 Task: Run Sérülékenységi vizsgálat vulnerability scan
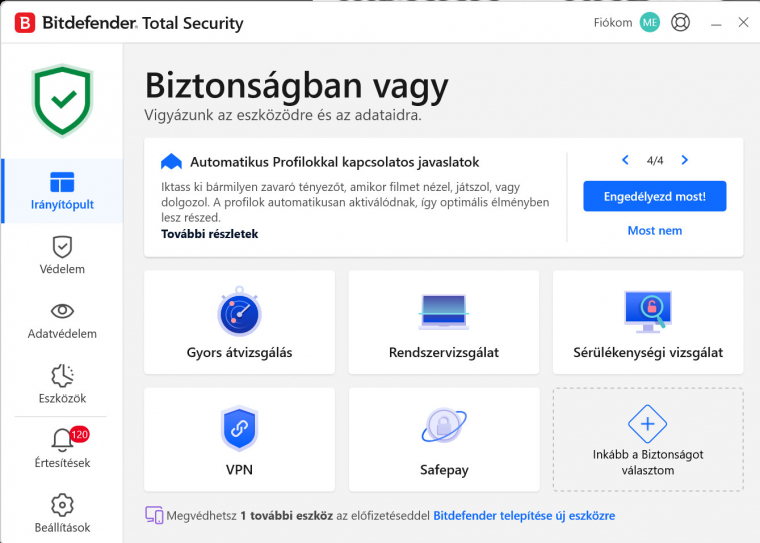648,322
